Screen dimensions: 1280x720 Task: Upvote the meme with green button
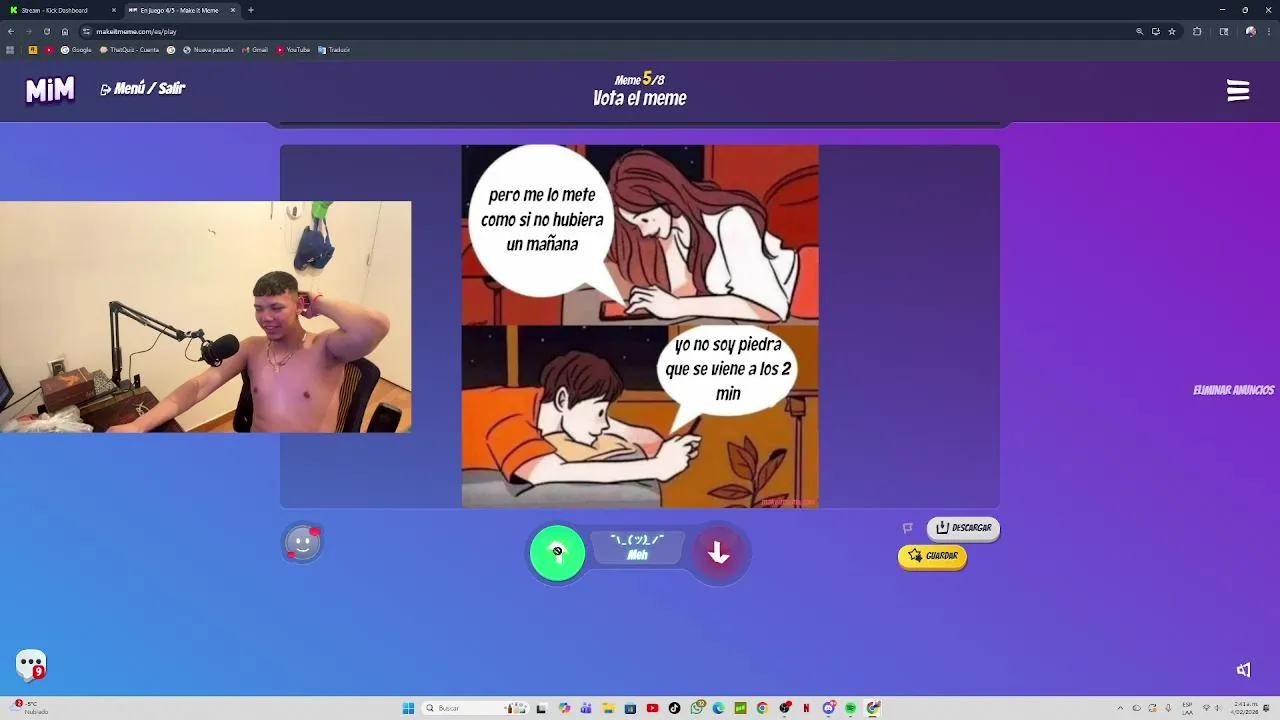point(557,552)
